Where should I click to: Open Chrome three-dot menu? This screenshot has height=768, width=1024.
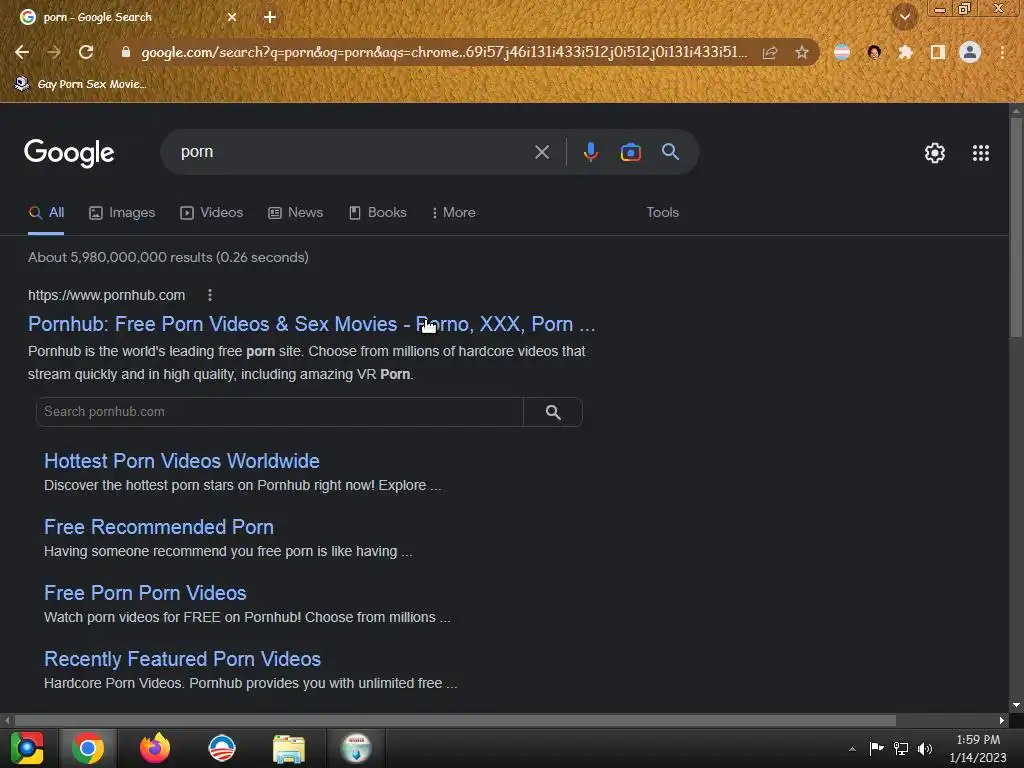pos(1002,52)
